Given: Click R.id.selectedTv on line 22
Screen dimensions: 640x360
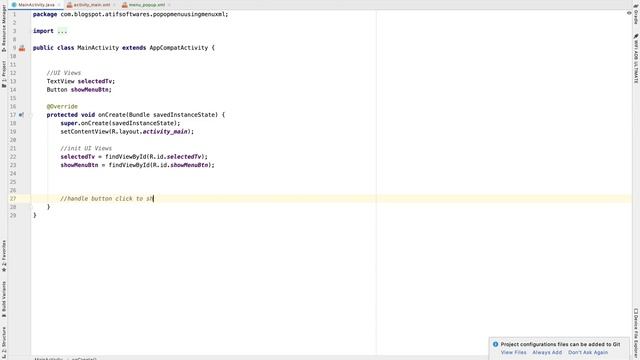Looking at the screenshot, I should (x=176, y=157).
